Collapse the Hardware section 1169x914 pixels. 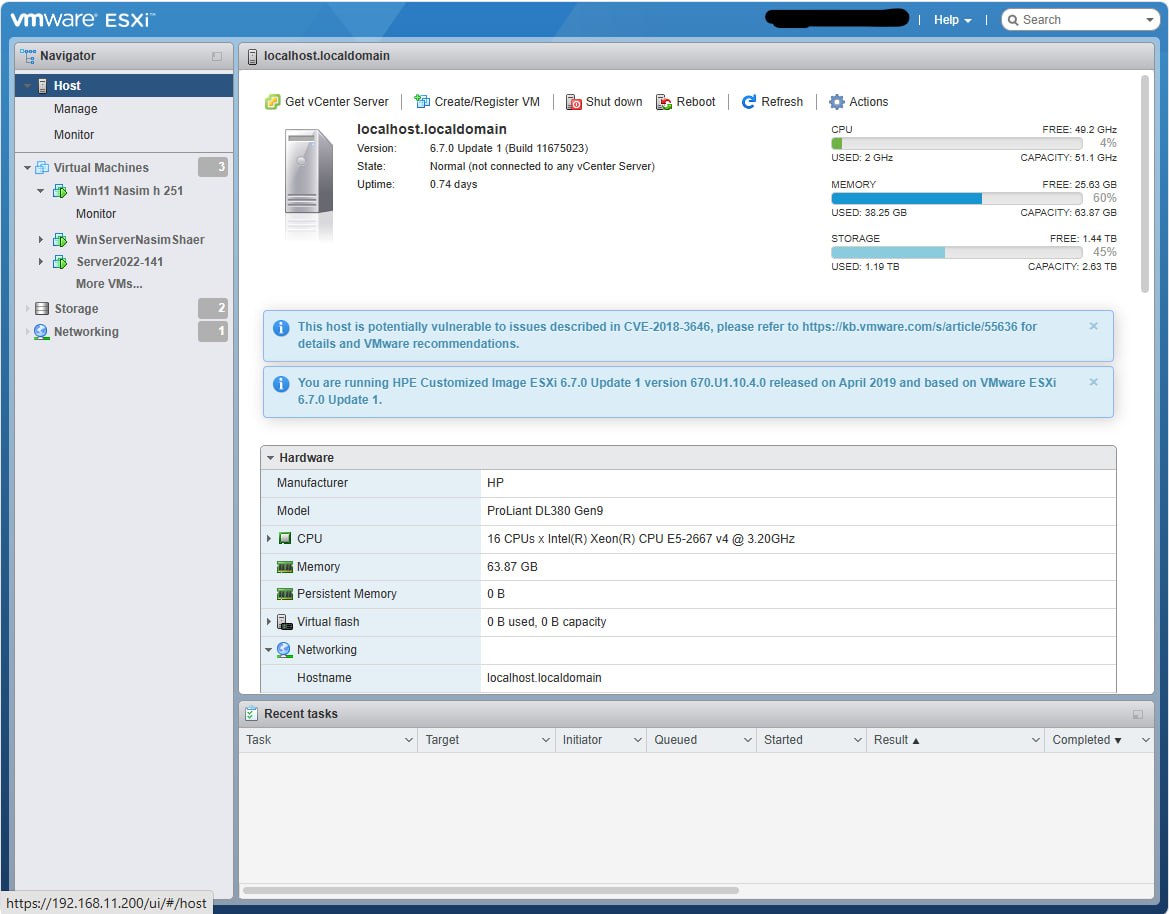270,458
